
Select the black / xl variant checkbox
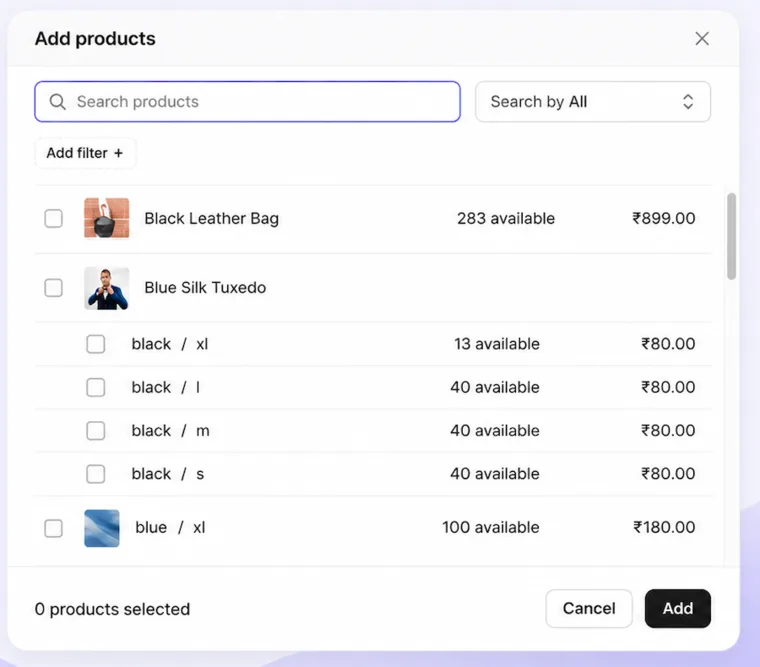pos(95,344)
